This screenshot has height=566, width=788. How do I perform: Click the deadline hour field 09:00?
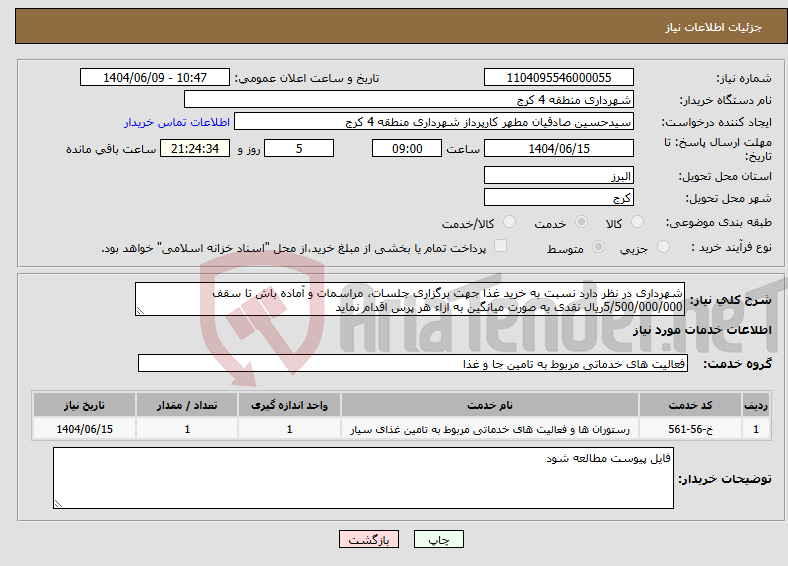click(407, 148)
